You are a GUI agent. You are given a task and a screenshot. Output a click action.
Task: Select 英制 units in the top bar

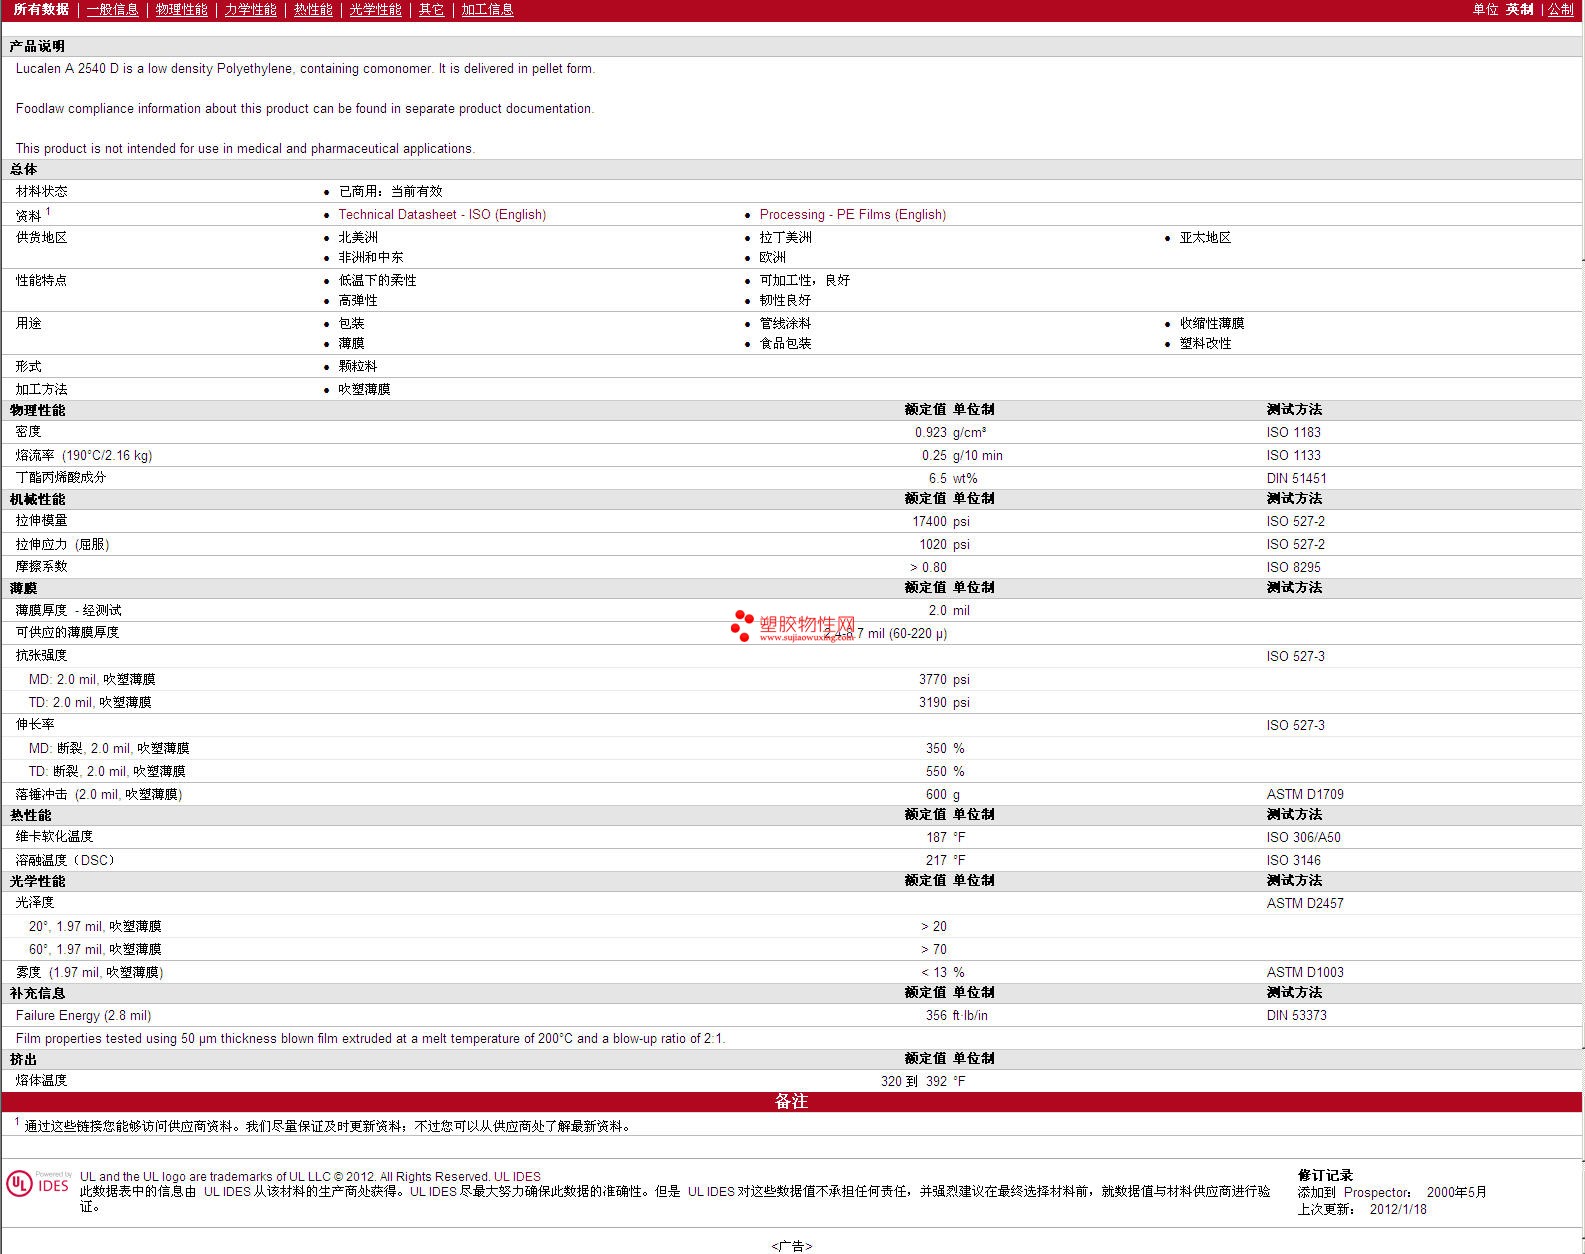1520,9
